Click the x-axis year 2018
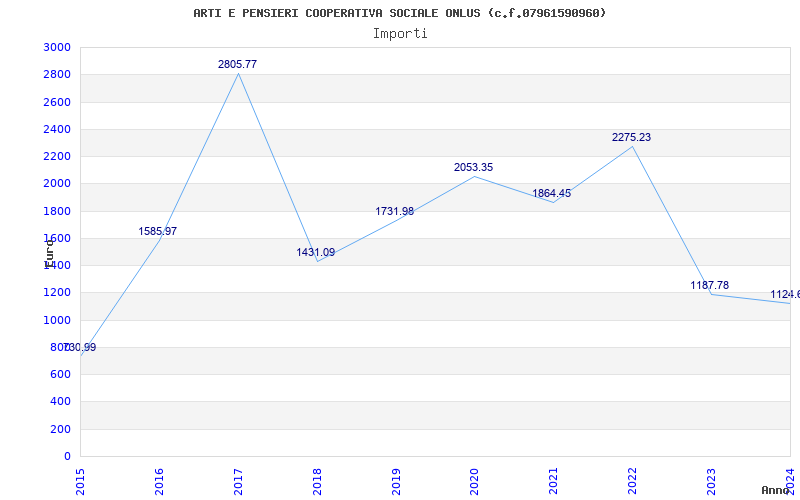The image size is (800, 500). (317, 481)
